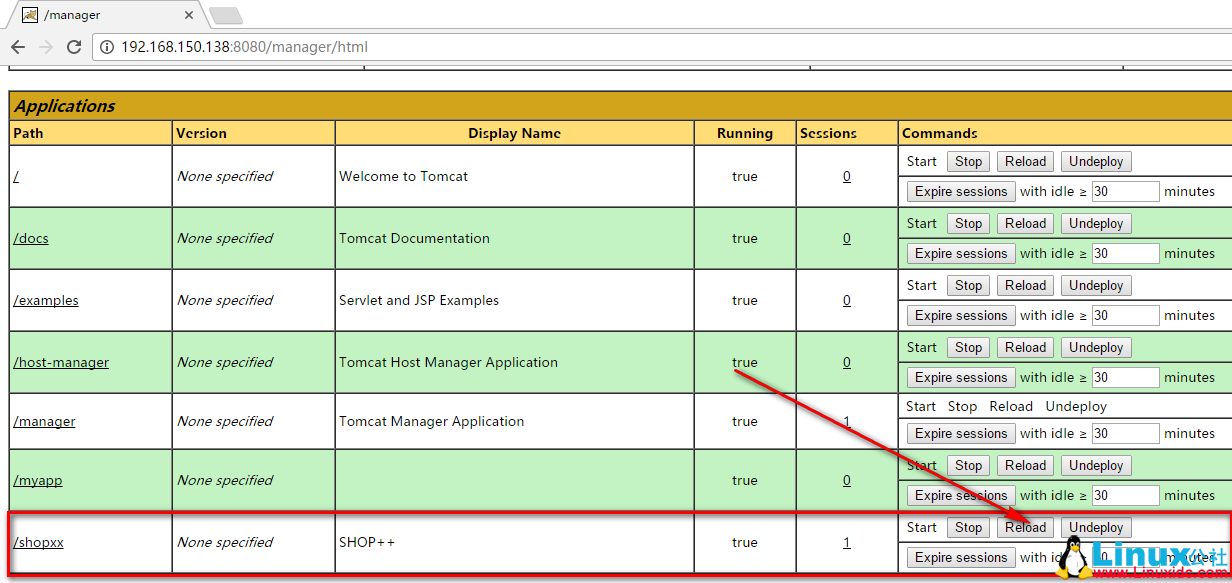Click the browser back arrow icon
The width and height of the screenshot is (1232, 583).
point(18,47)
